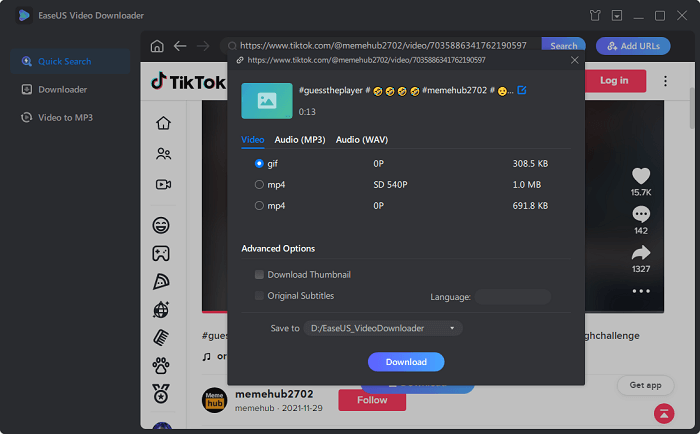Image resolution: width=700 pixels, height=434 pixels.
Task: Click the Add URLs button
Action: 633,46
